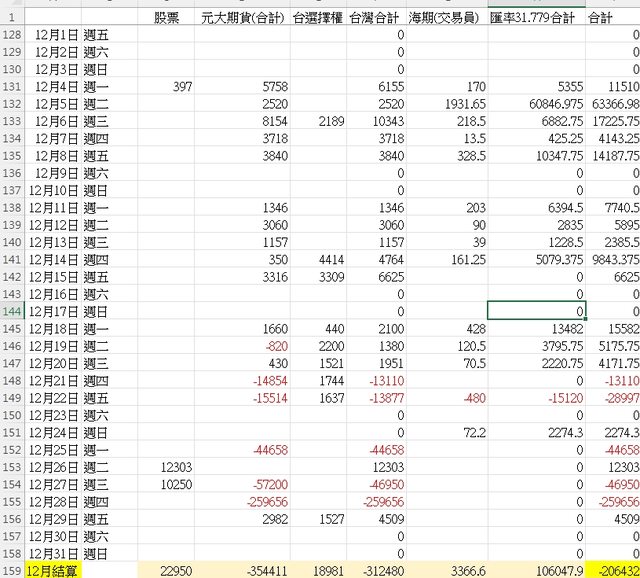The height and width of the screenshot is (578, 640).
Task: Click the 海期(交易員) heading cell
Action: 447,17
